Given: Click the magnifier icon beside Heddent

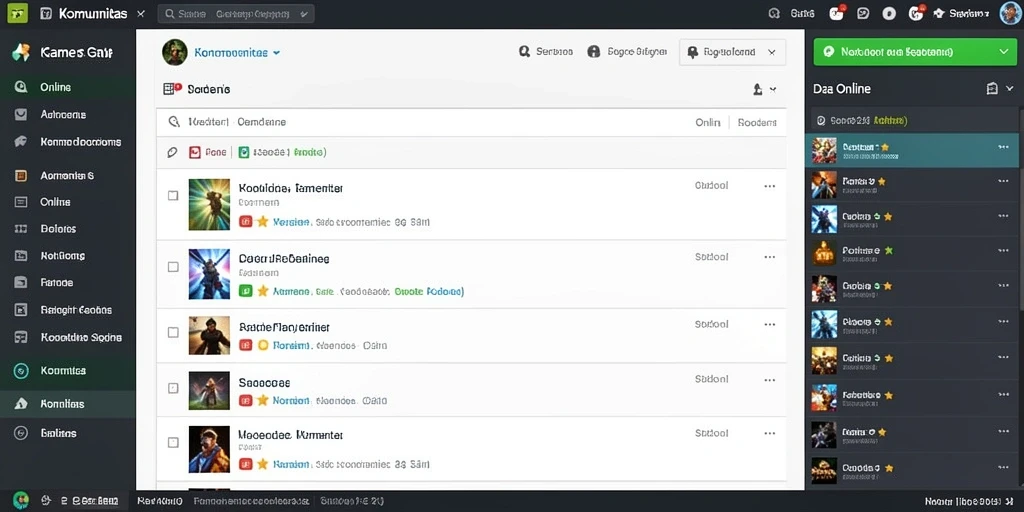Looking at the screenshot, I should 174,121.
